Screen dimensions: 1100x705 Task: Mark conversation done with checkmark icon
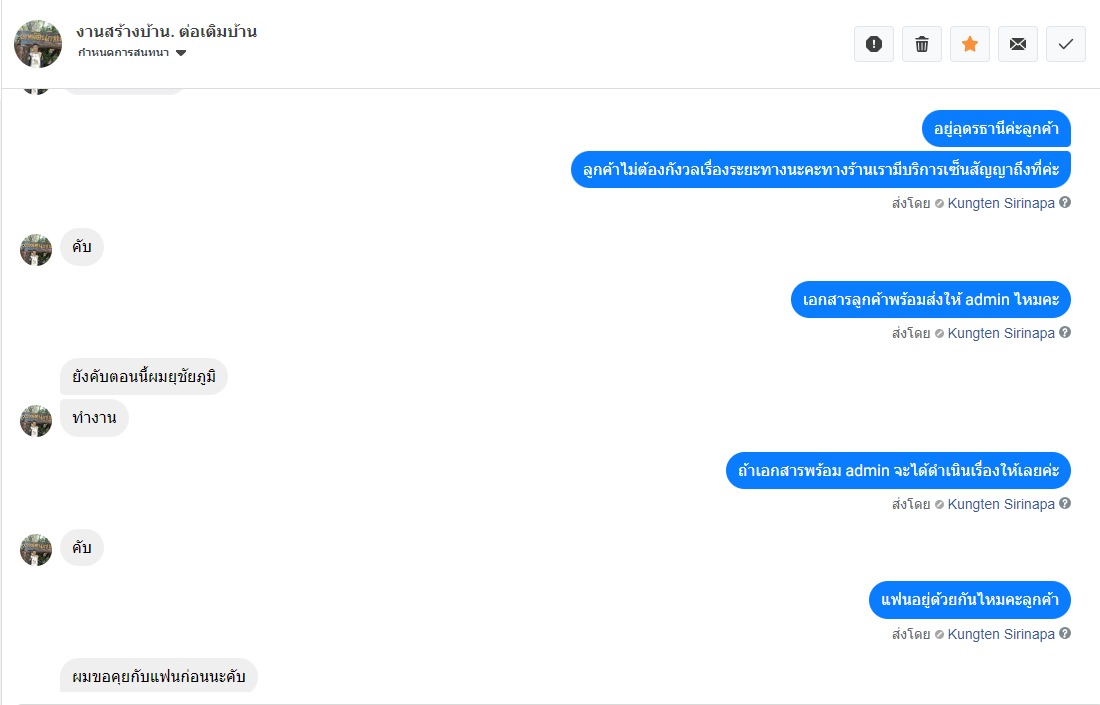click(1066, 44)
